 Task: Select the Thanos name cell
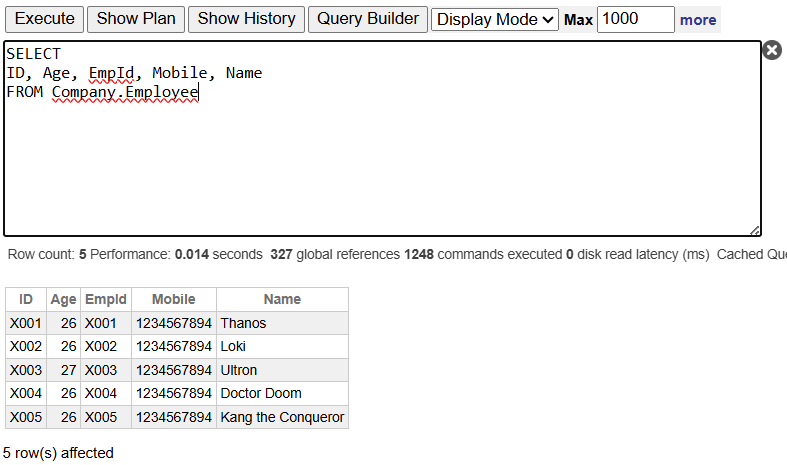pyautogui.click(x=243, y=323)
